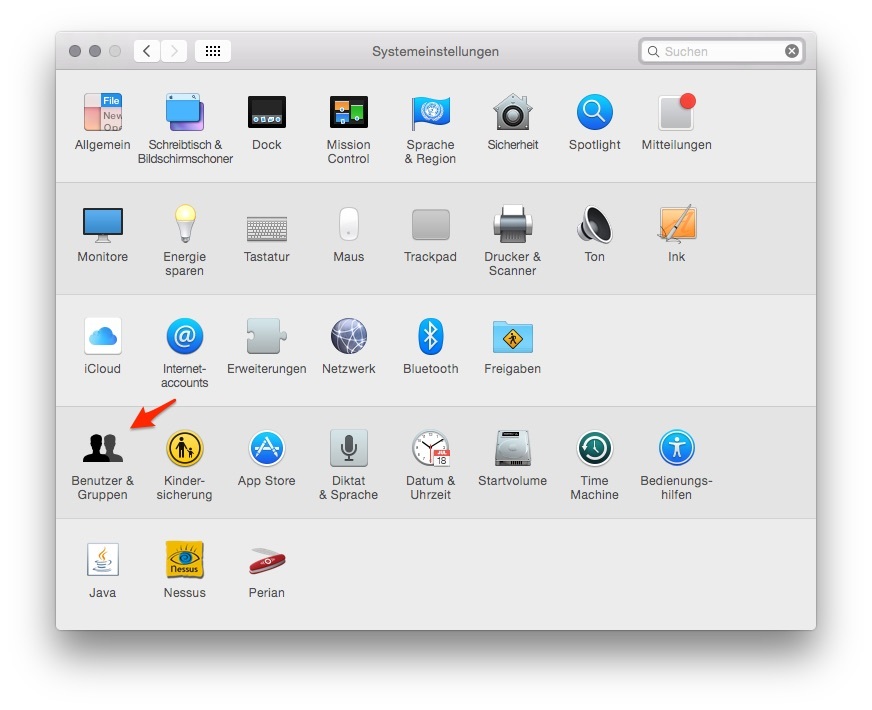
Task: Open the Nessus preference pane
Action: pos(184,561)
